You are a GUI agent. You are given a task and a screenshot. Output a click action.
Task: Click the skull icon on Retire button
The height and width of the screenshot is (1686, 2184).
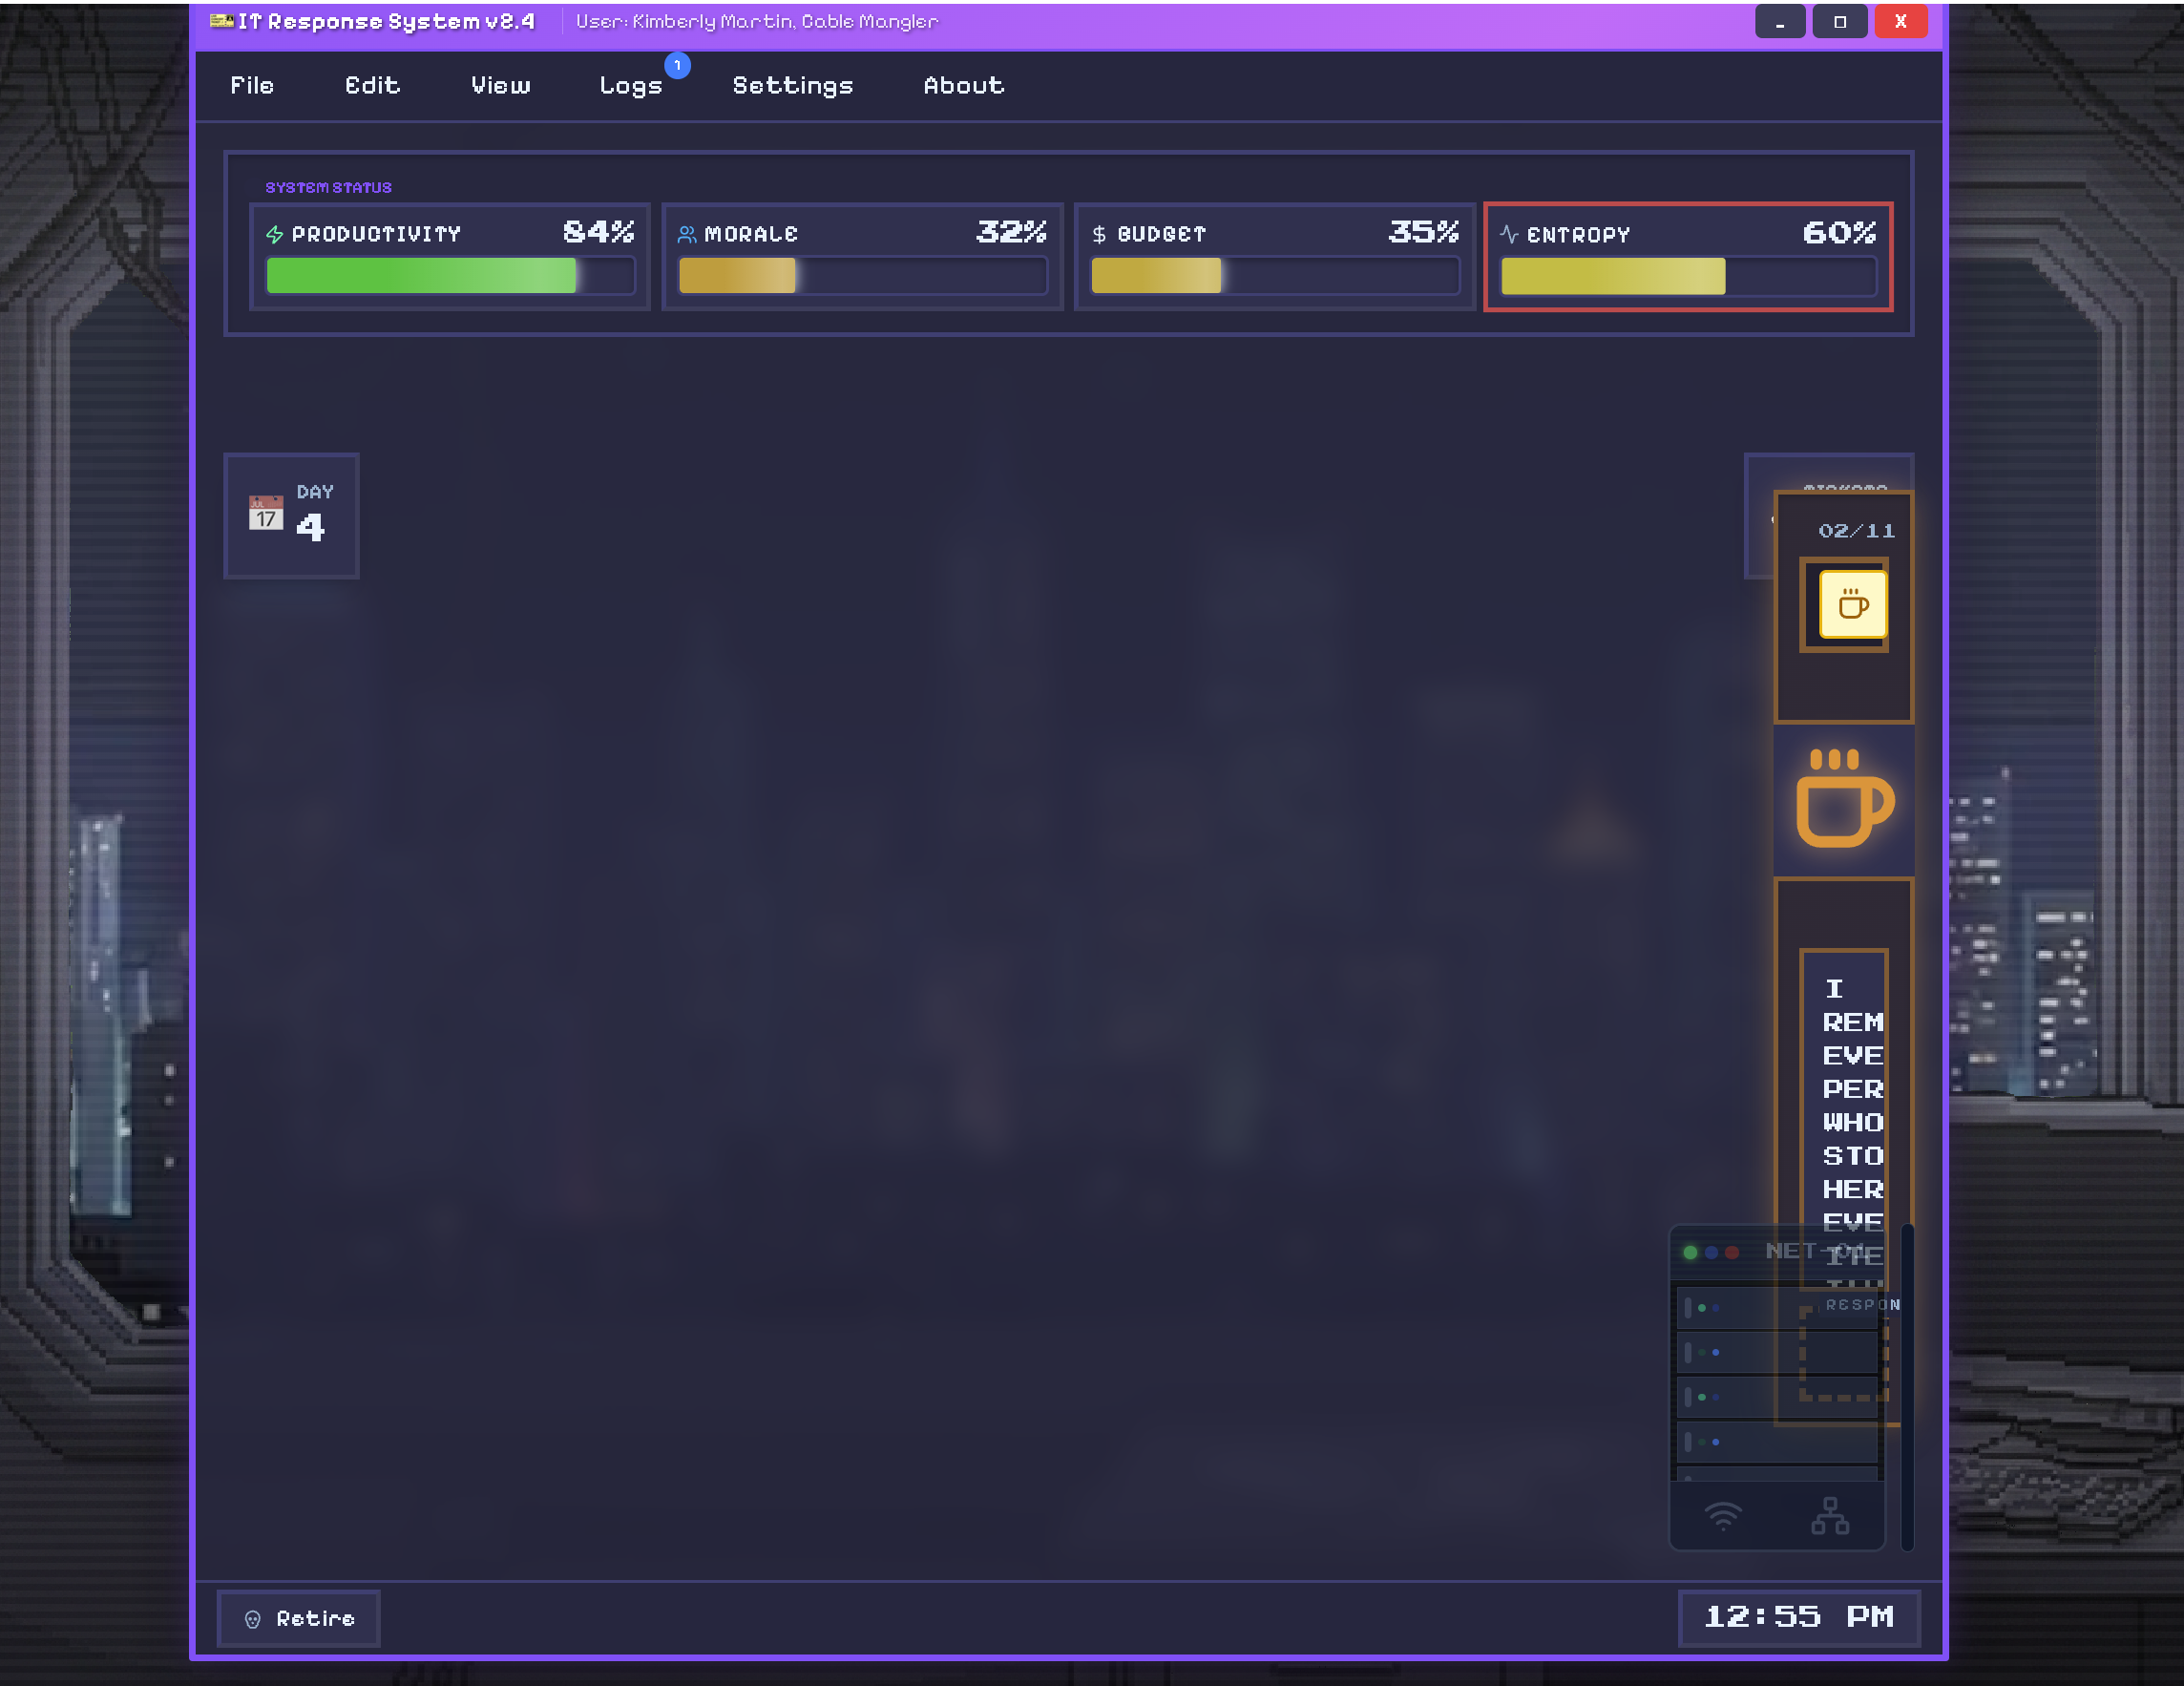click(x=253, y=1619)
